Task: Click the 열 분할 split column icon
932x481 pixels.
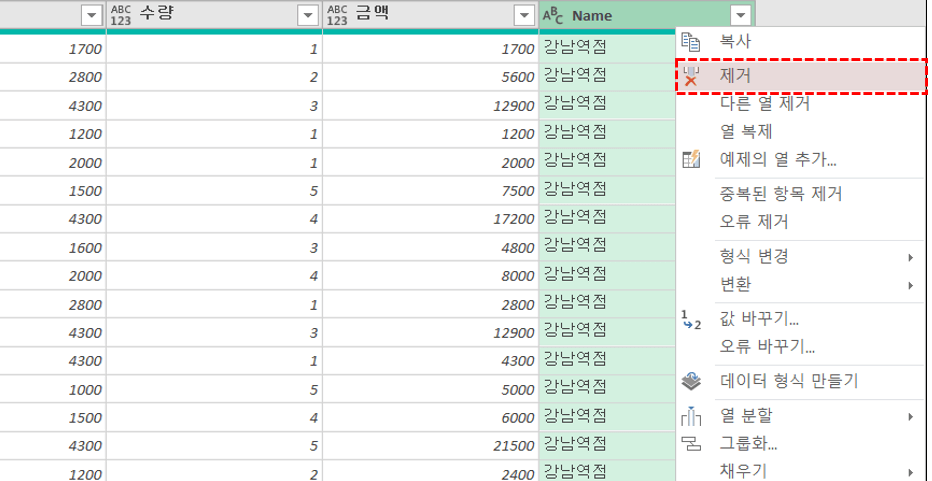Action: 690,416
